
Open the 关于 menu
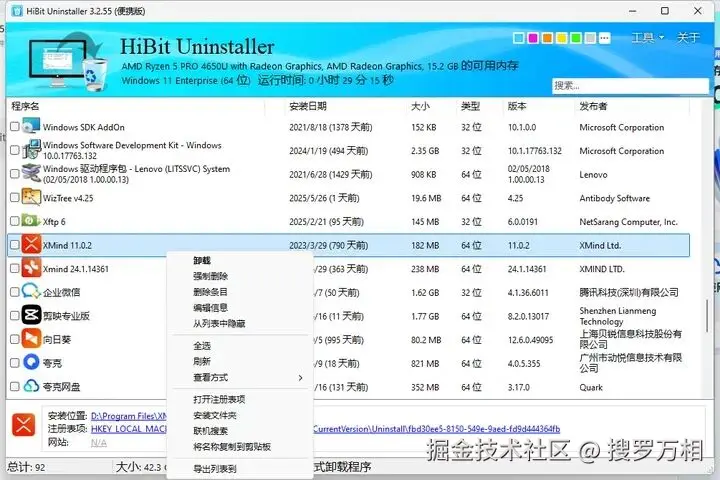(688, 38)
